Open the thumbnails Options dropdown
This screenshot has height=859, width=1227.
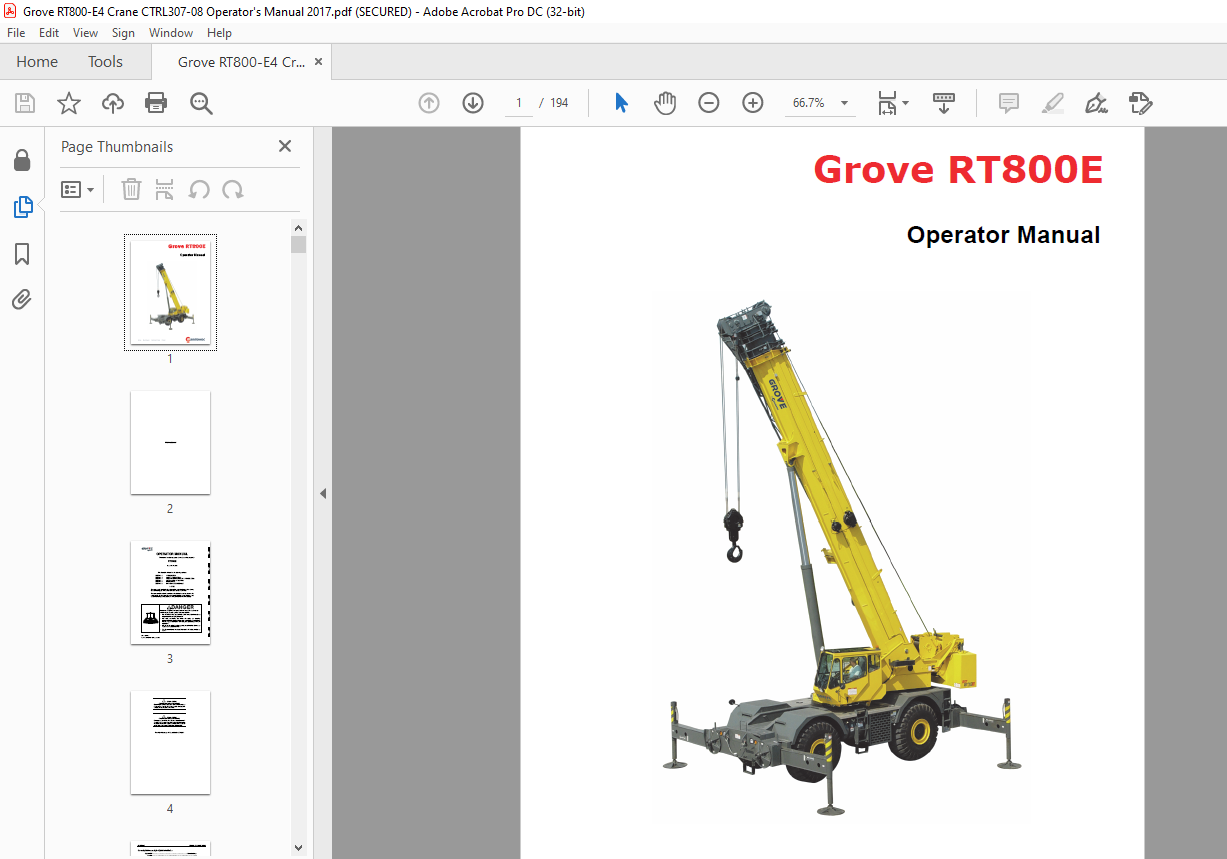(78, 189)
